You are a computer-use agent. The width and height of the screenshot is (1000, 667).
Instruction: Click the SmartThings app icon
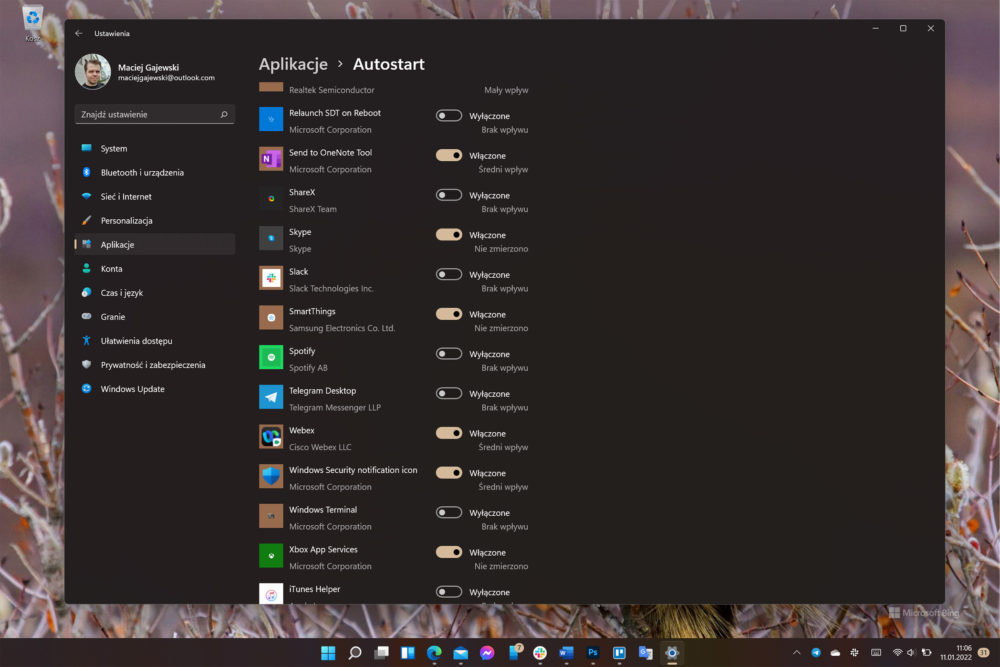[271, 318]
